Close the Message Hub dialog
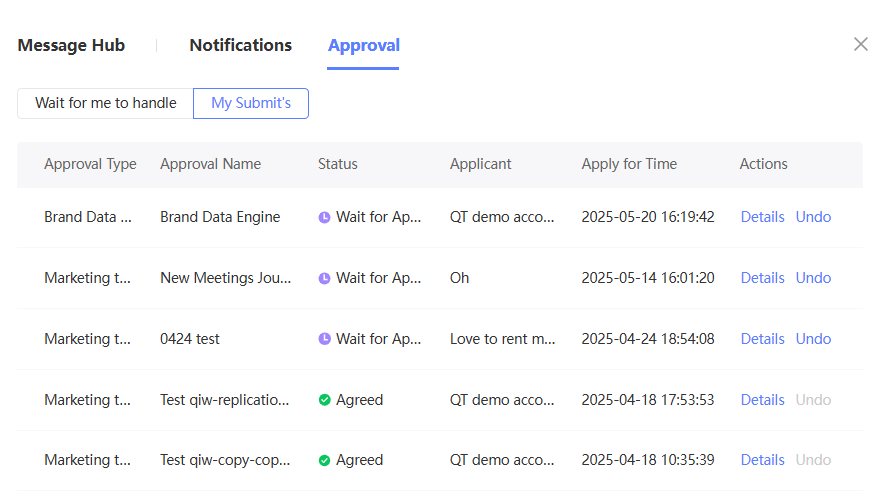Image resolution: width=878 pixels, height=498 pixels. 860,44
